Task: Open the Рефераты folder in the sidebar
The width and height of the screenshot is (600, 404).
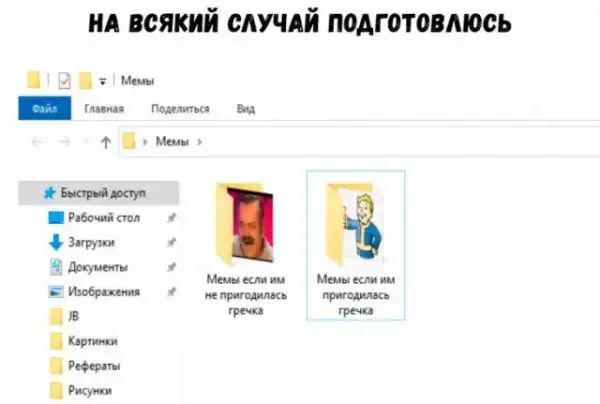Action: (94, 366)
